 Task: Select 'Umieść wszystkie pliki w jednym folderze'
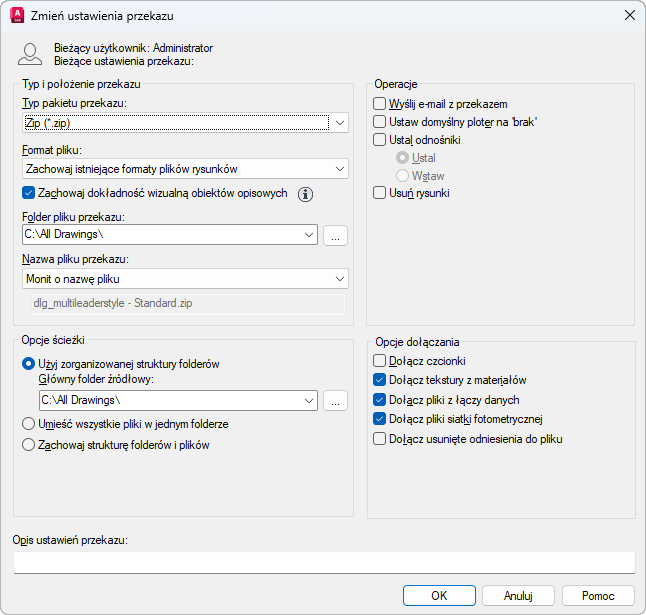29,424
